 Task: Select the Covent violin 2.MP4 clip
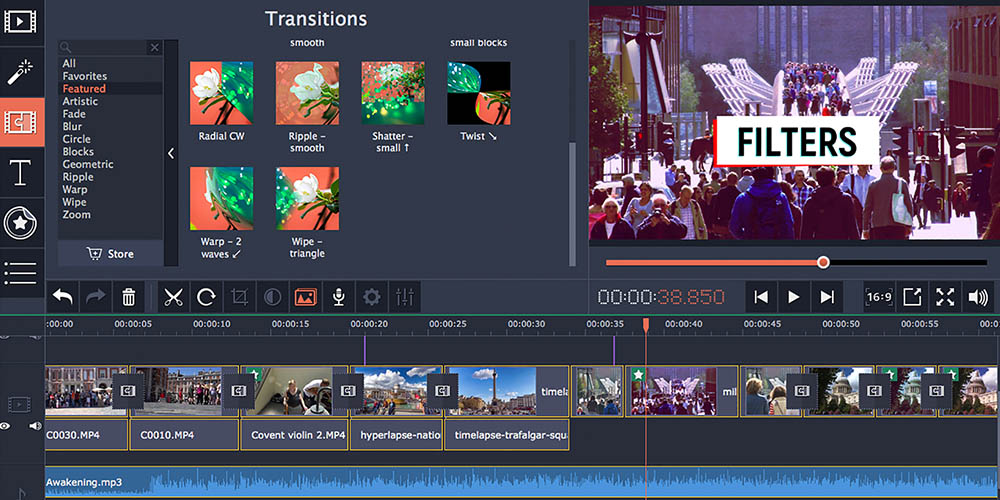[x=294, y=435]
